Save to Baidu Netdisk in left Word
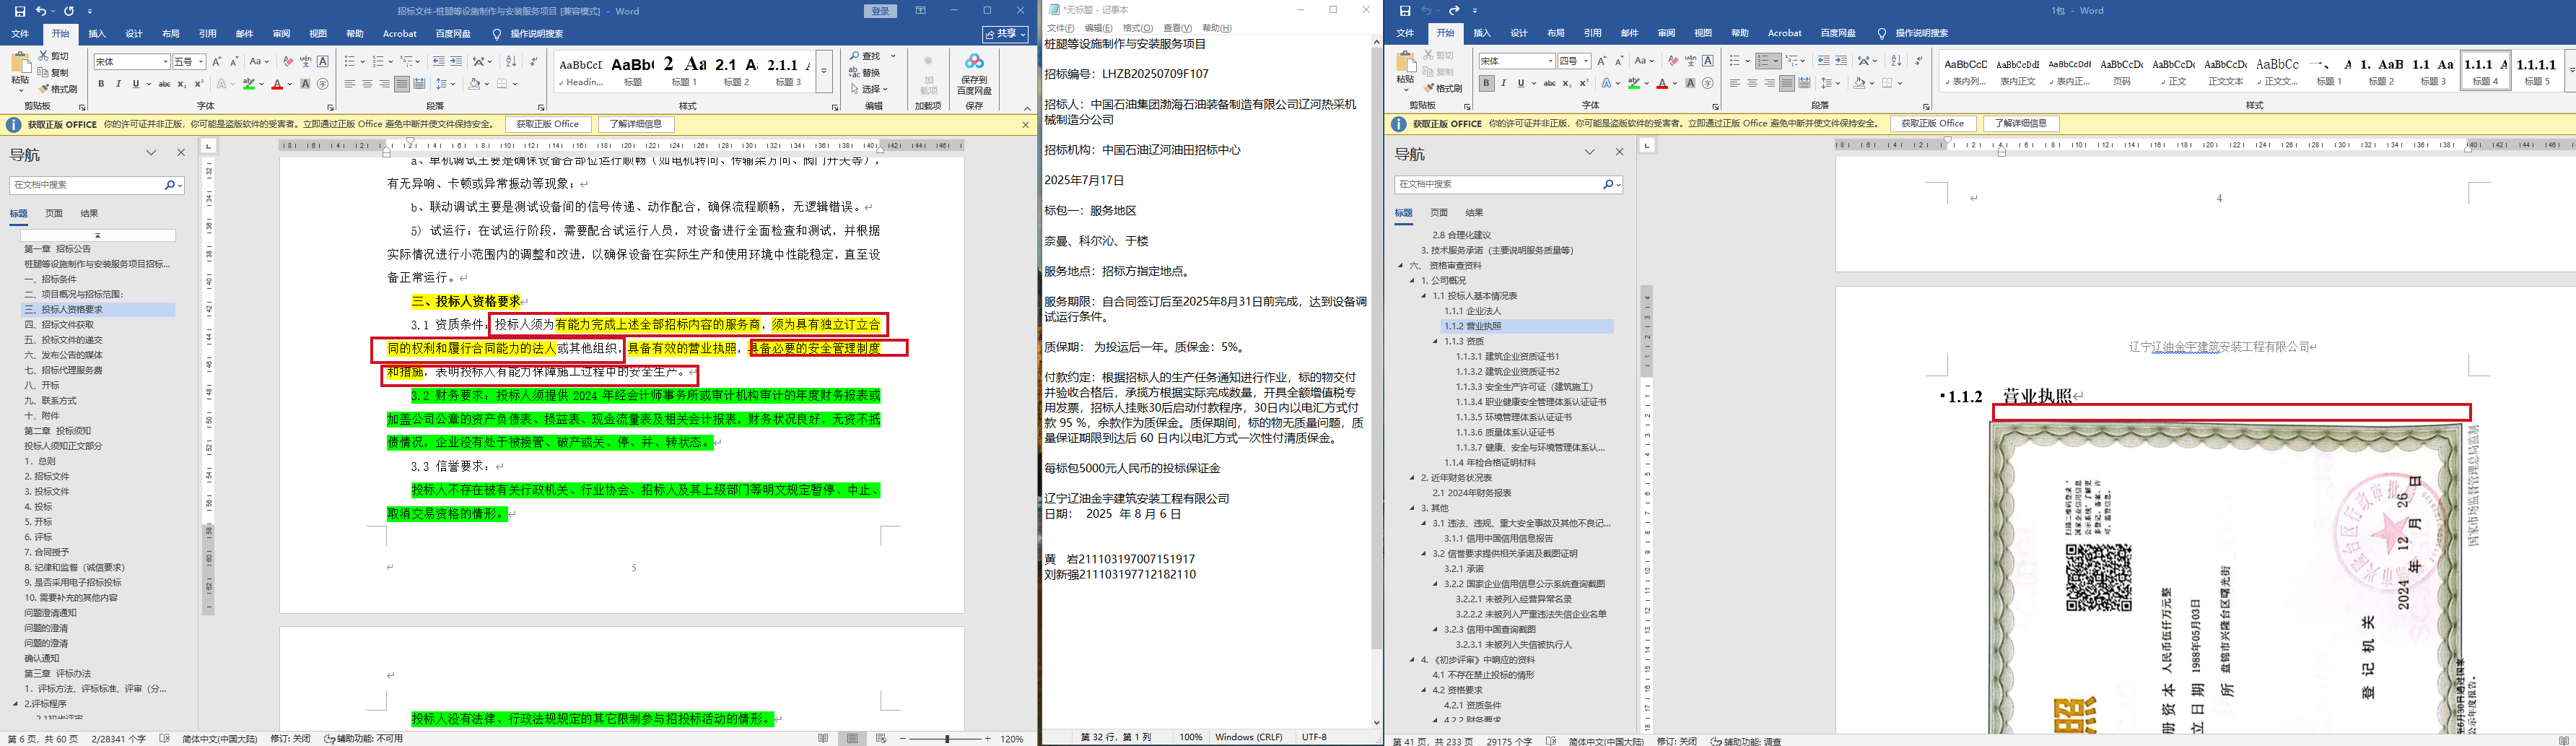Screen dimensions: 2576x746 (x=974, y=74)
